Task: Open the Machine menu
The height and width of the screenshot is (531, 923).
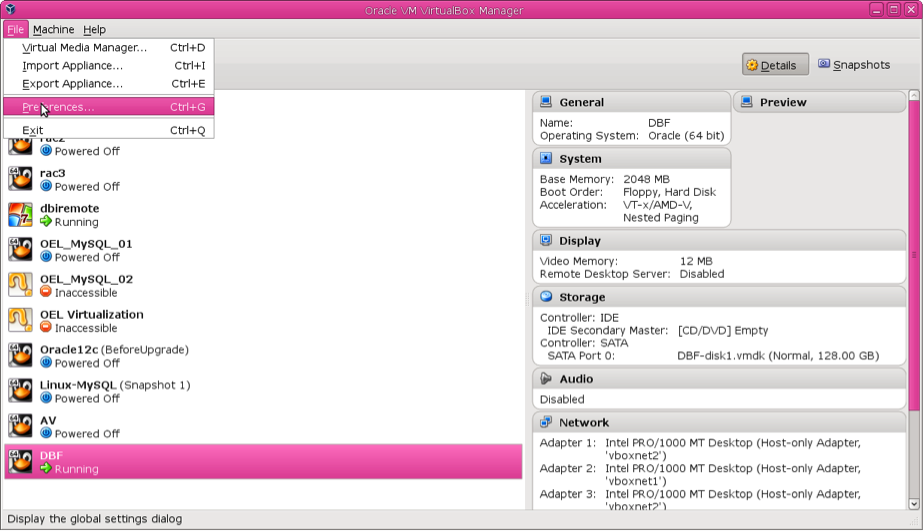Action: [x=53, y=30]
